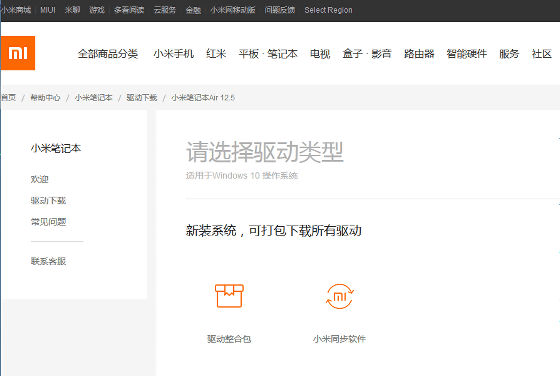Open 智能硬件 navigation item
This screenshot has height=376, width=560.
tap(466, 54)
